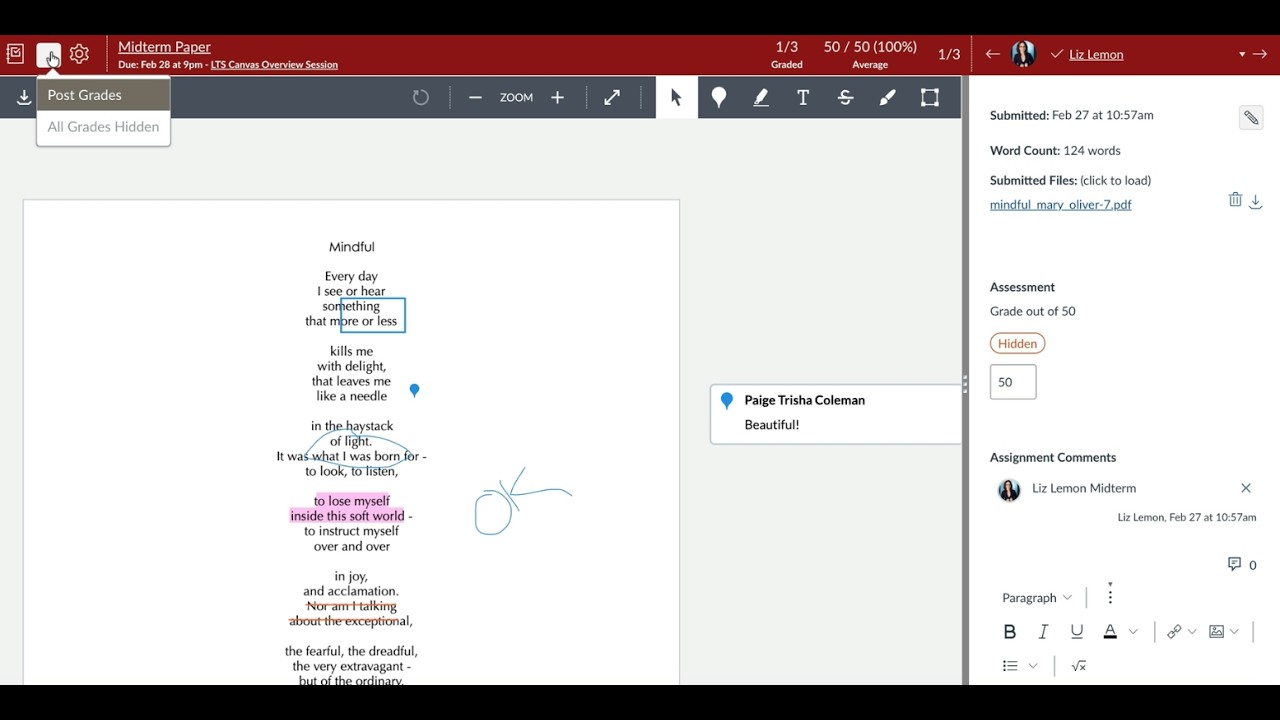Toggle full screen document view
Image resolution: width=1280 pixels, height=720 pixels.
tap(612, 97)
